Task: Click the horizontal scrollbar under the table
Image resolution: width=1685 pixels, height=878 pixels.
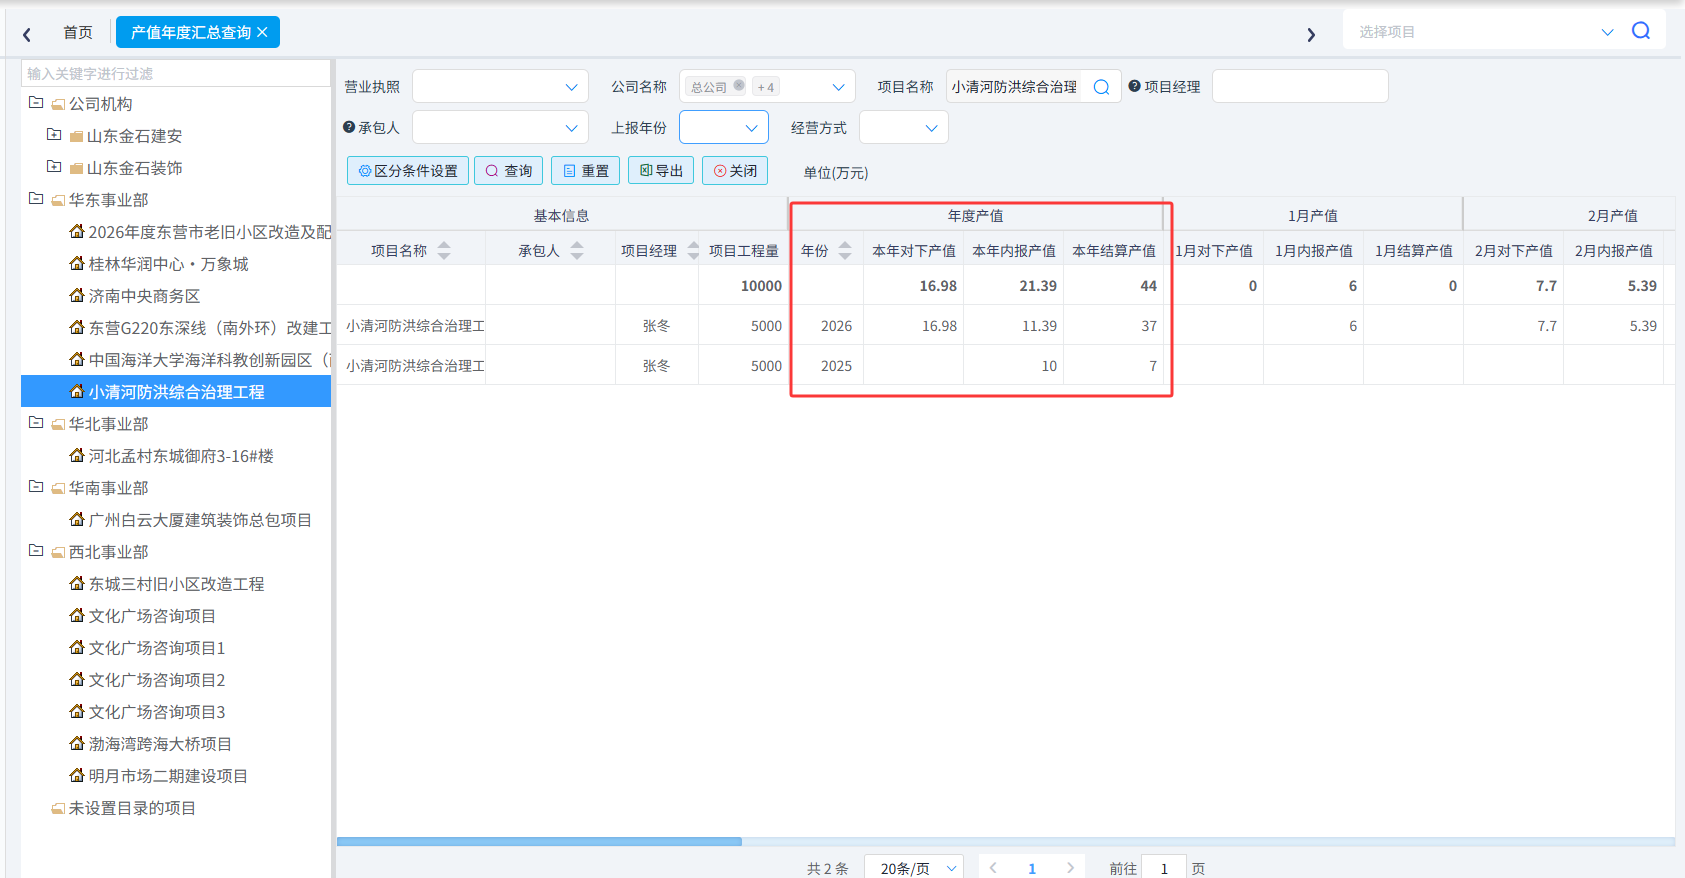Action: (x=540, y=842)
